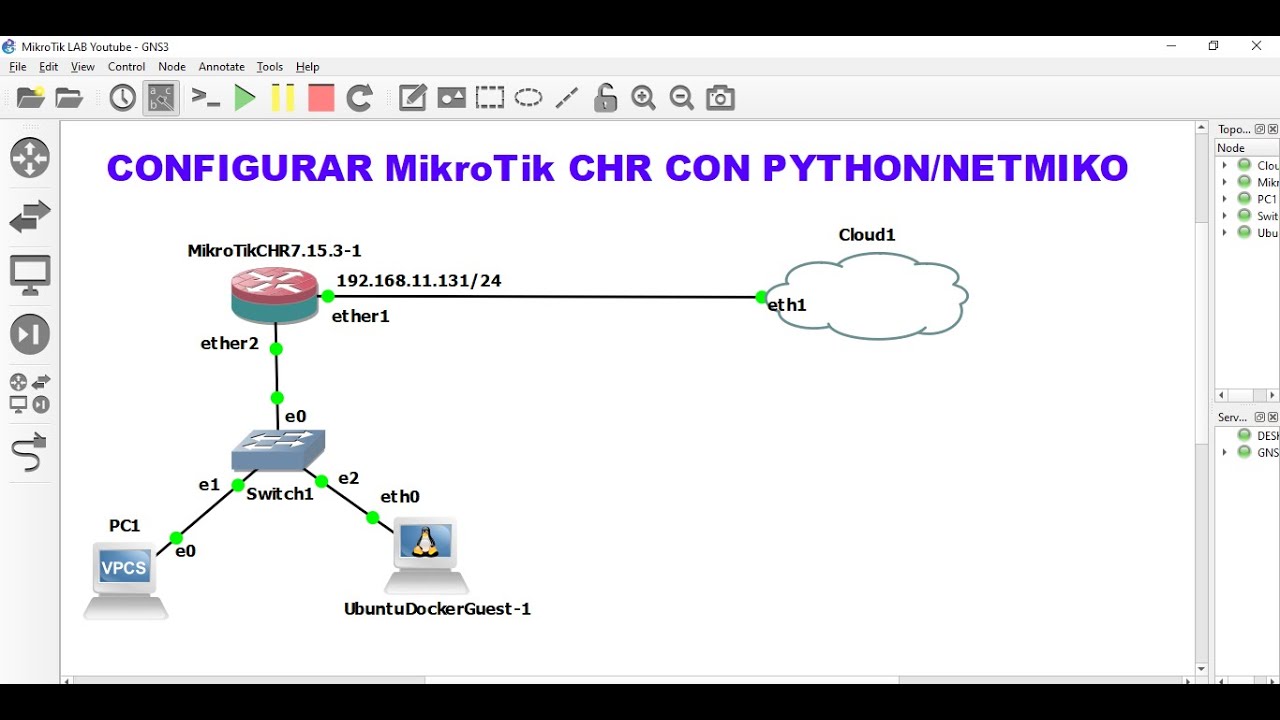
Task: Expand the GNS... server in Servers summary
Action: point(1225,452)
